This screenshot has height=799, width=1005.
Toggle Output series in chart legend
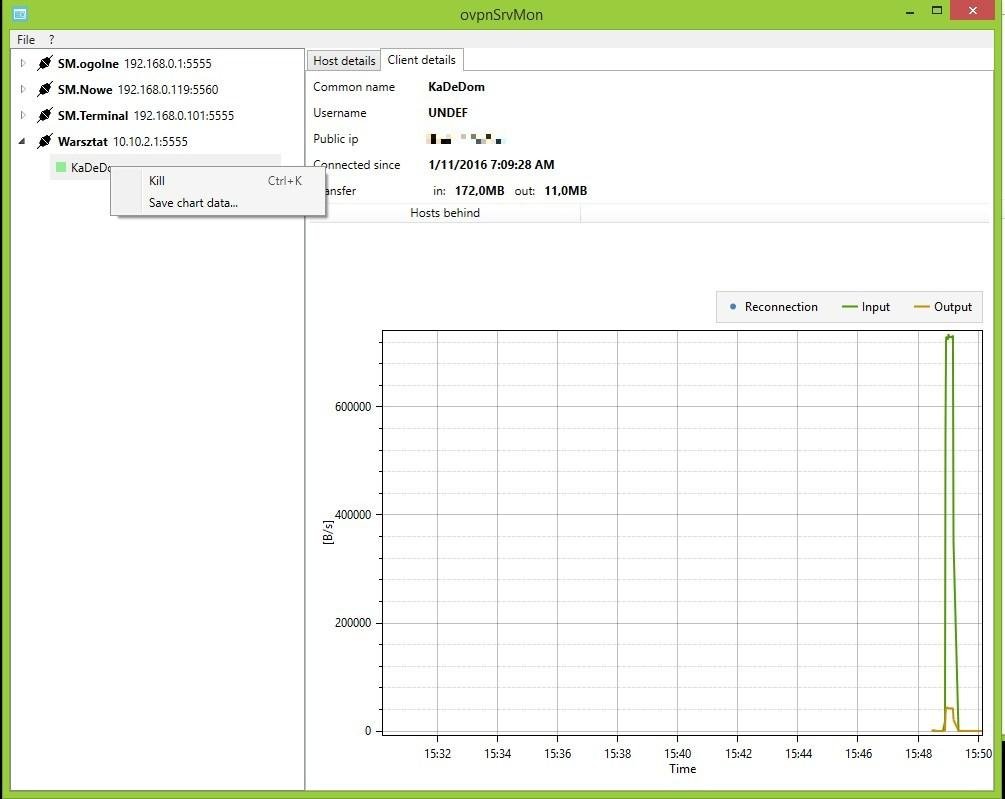coord(943,307)
